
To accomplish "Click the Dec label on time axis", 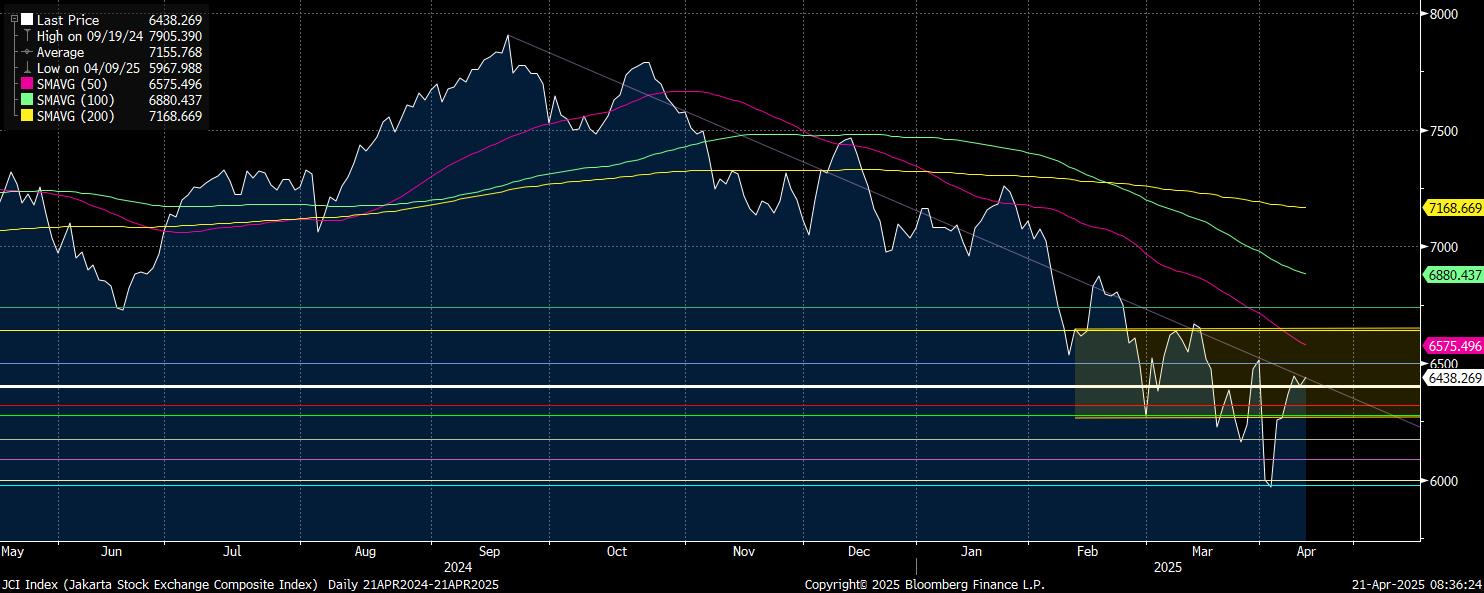I will (859, 551).
